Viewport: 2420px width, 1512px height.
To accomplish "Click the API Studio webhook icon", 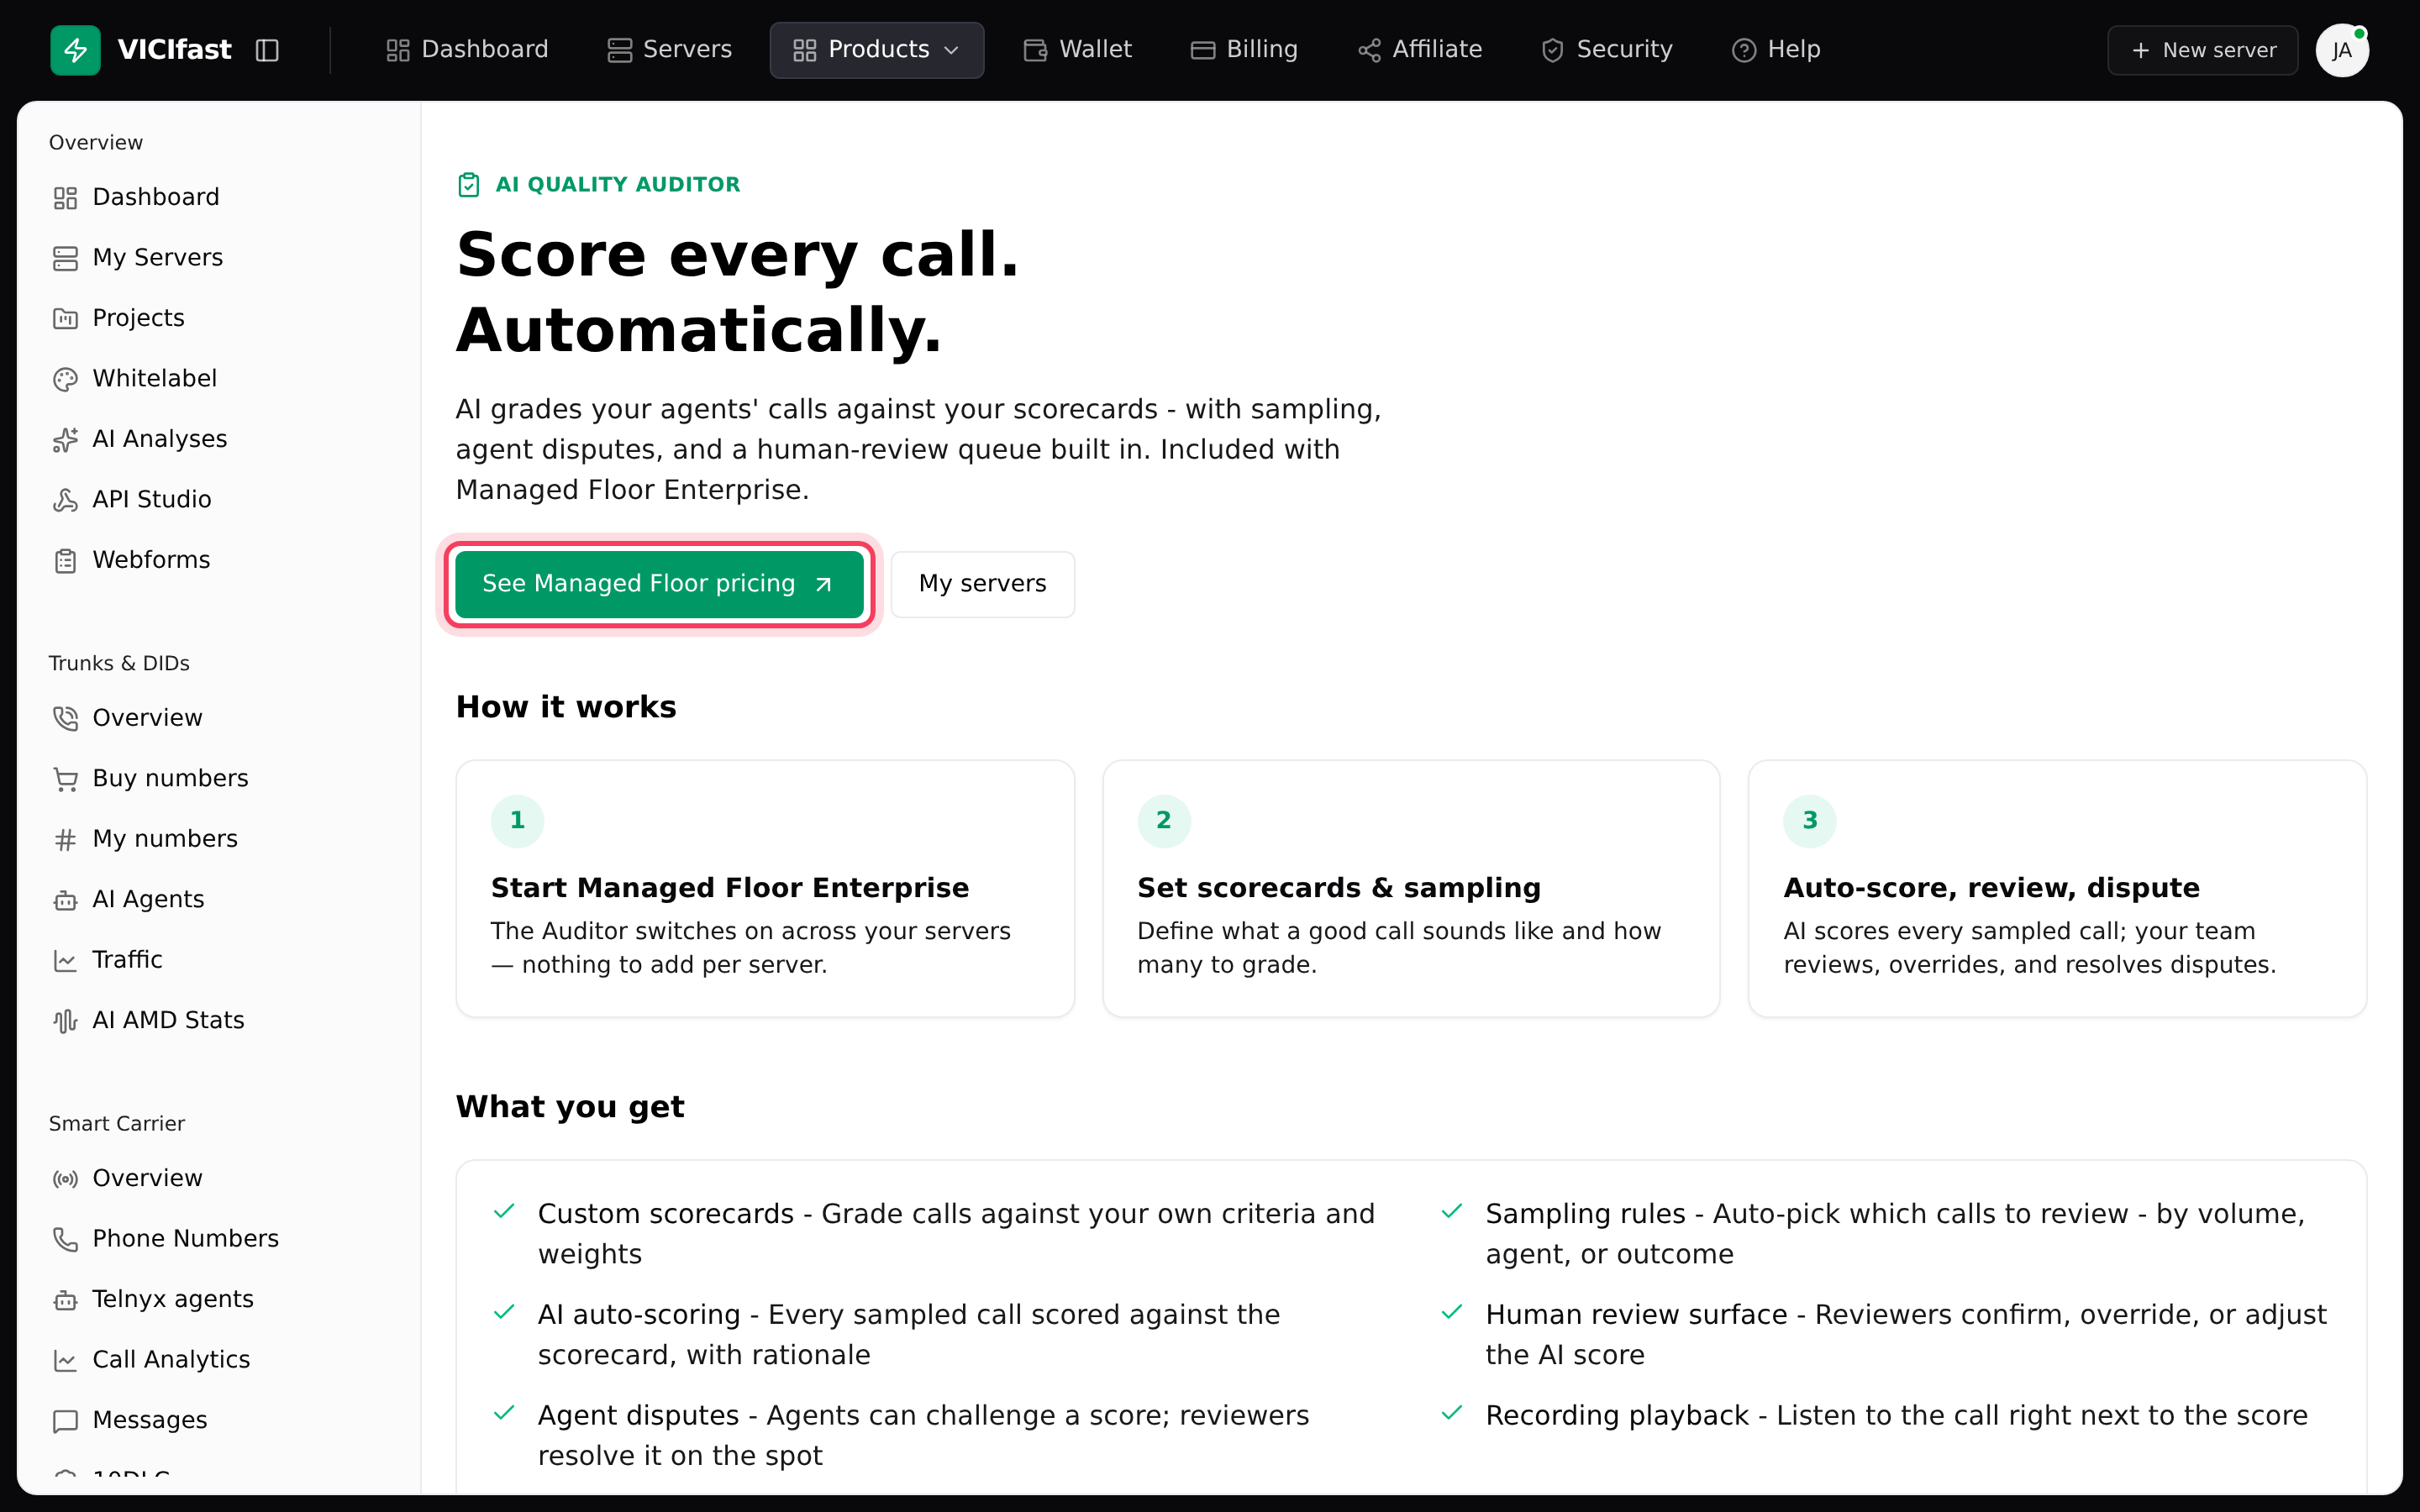I will pyautogui.click(x=65, y=500).
